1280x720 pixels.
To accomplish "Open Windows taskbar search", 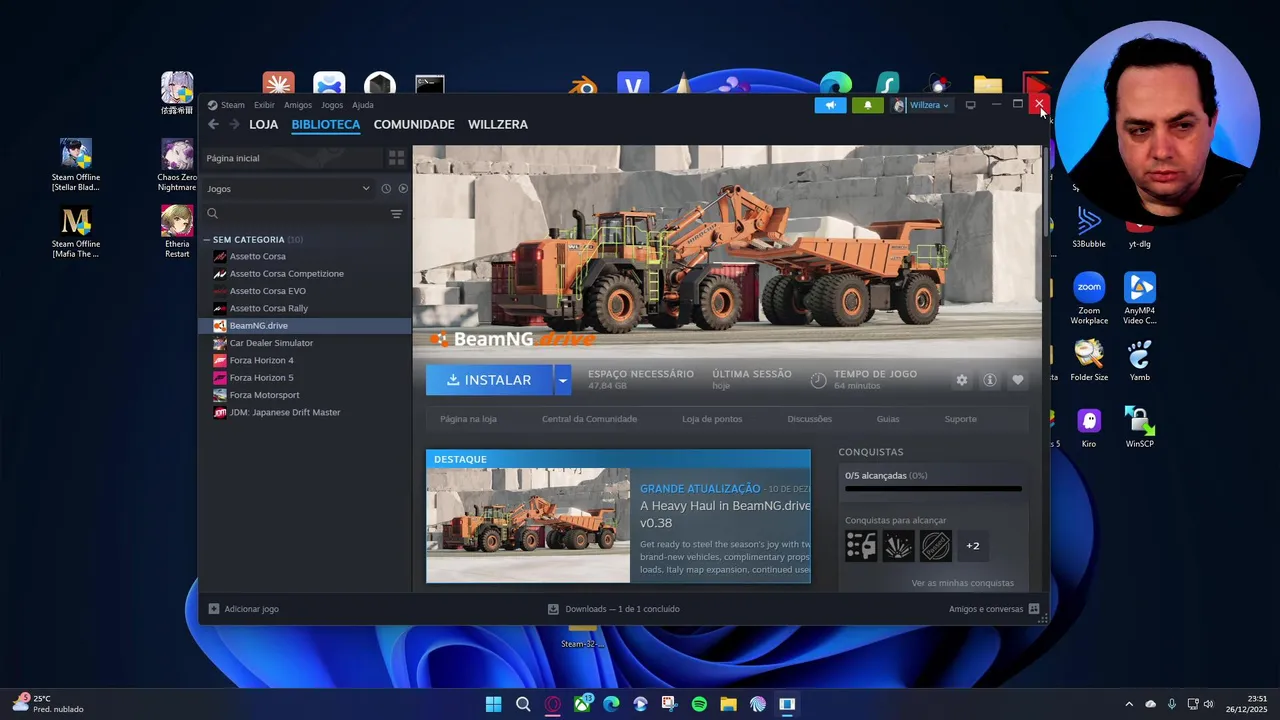I will [x=523, y=704].
